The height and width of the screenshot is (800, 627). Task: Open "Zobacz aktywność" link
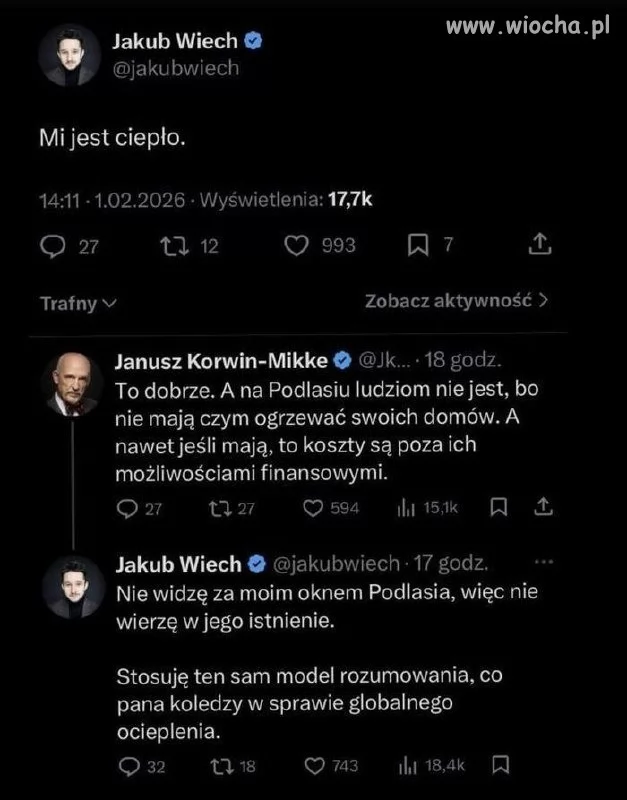tap(457, 299)
